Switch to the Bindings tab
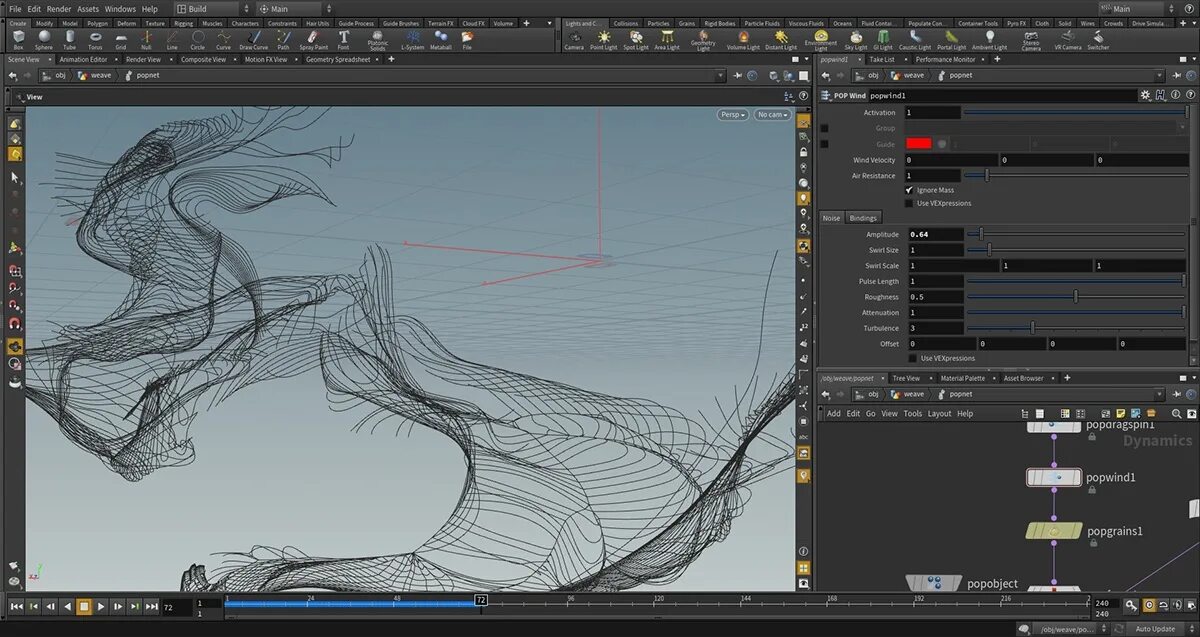 862,218
